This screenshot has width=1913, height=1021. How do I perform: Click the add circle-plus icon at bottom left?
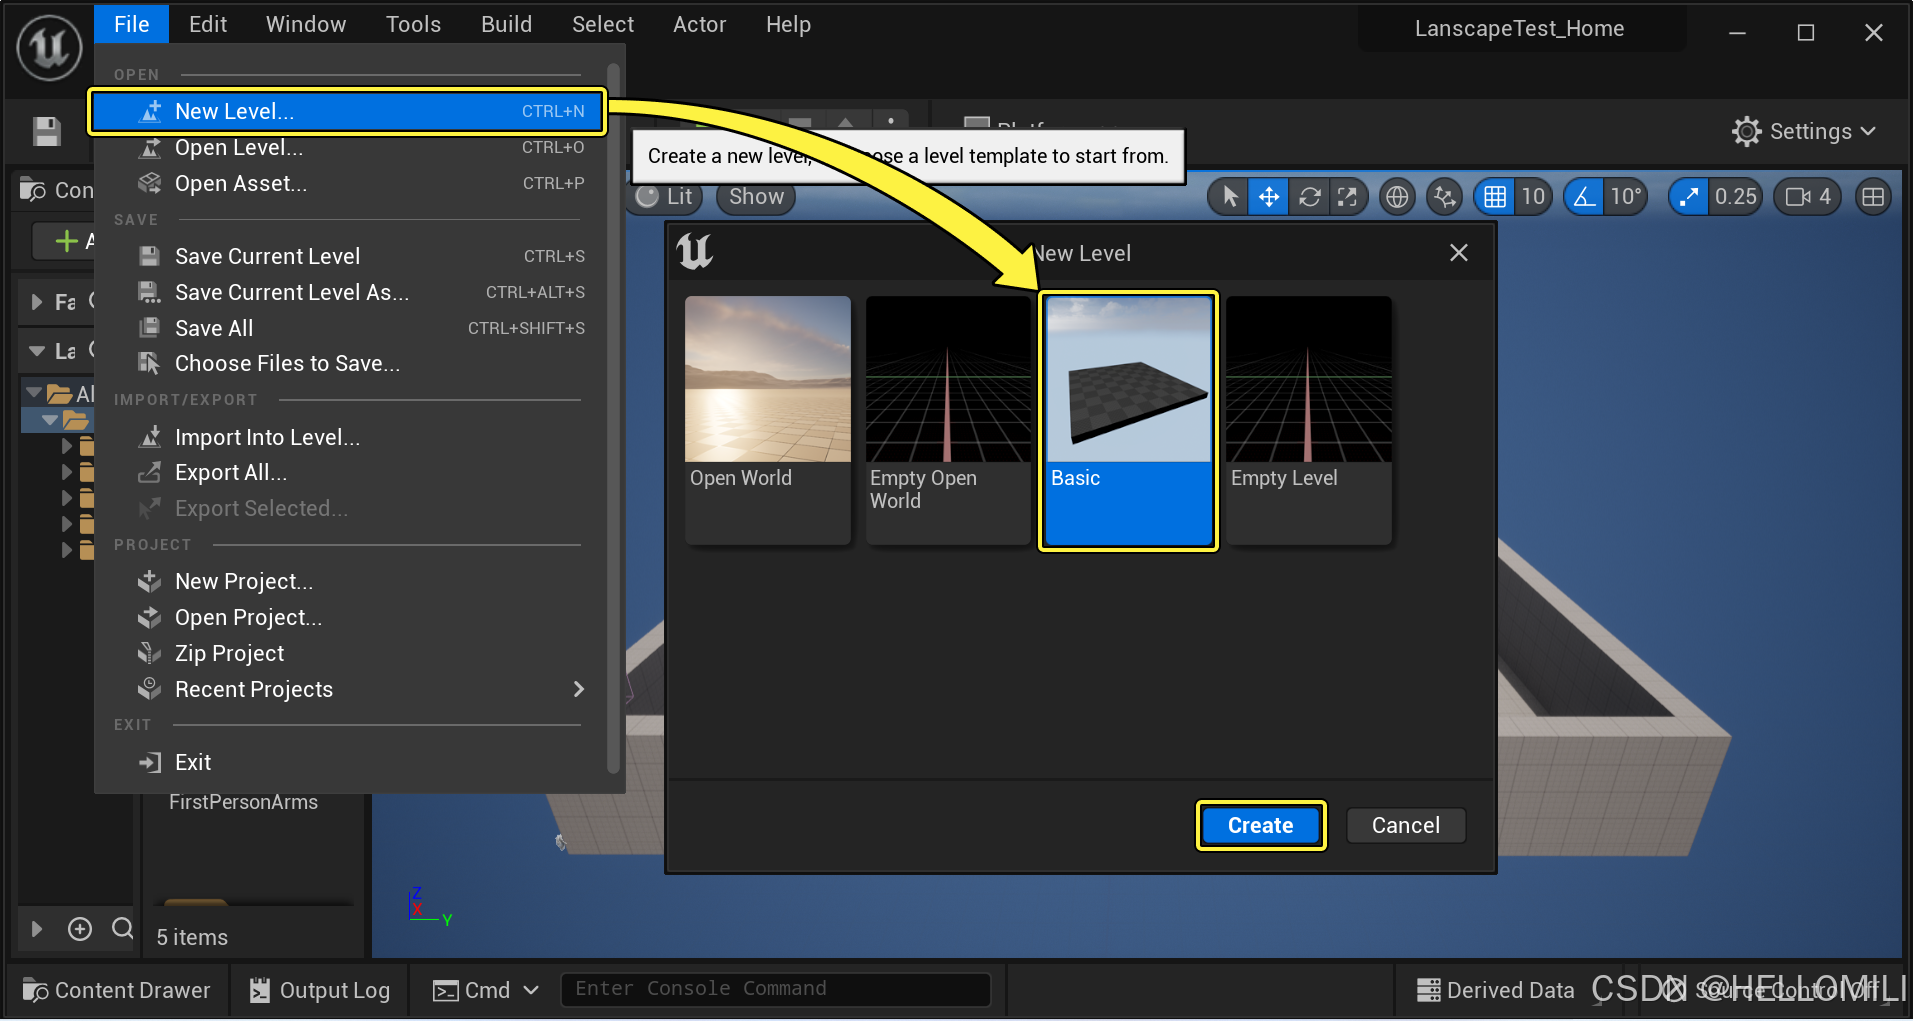[x=80, y=929]
